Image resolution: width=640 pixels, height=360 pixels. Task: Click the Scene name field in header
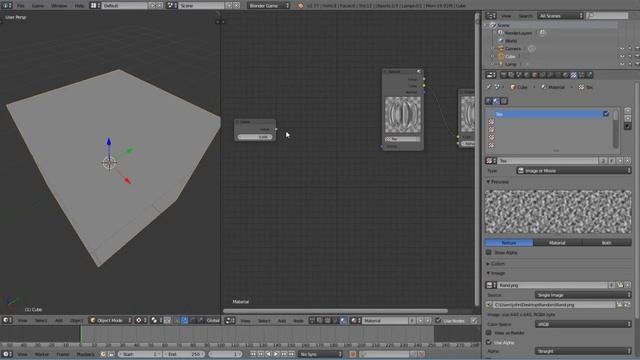point(201,6)
